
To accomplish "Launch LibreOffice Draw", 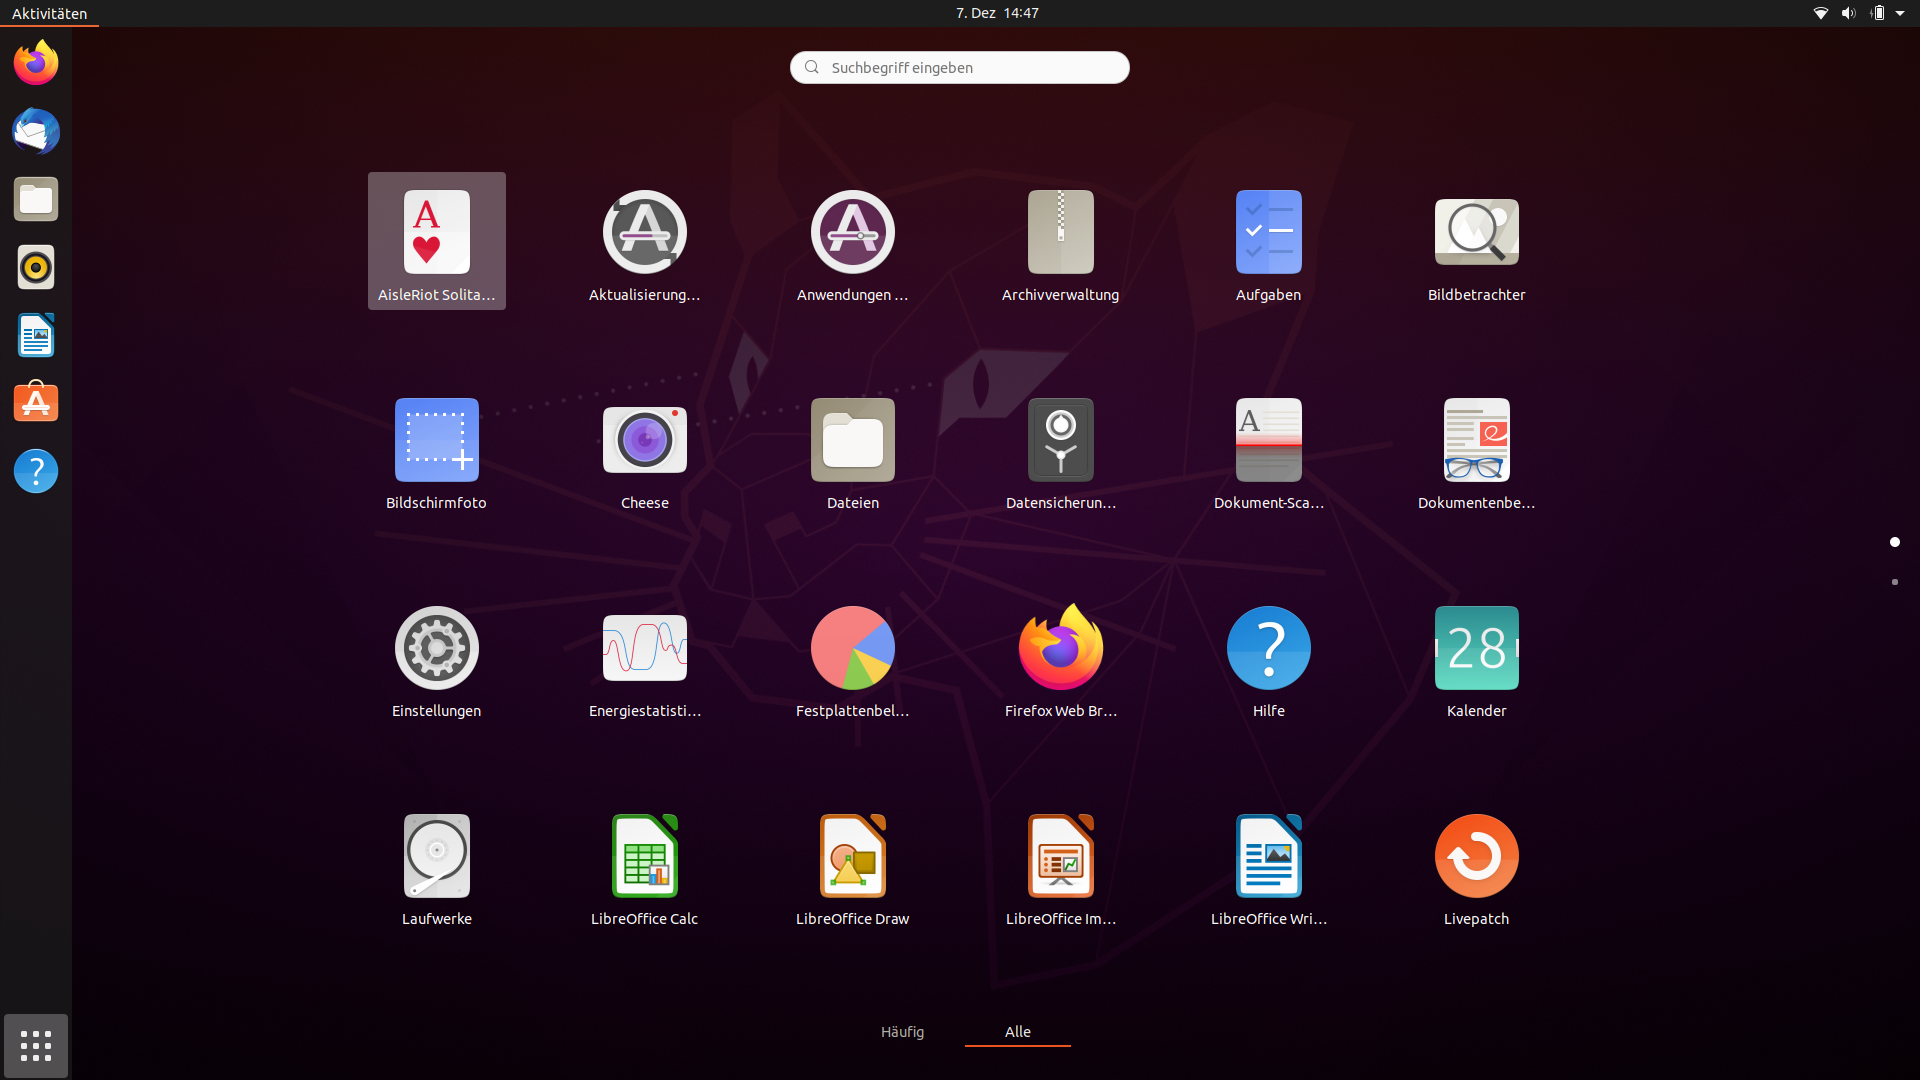I will [852, 857].
